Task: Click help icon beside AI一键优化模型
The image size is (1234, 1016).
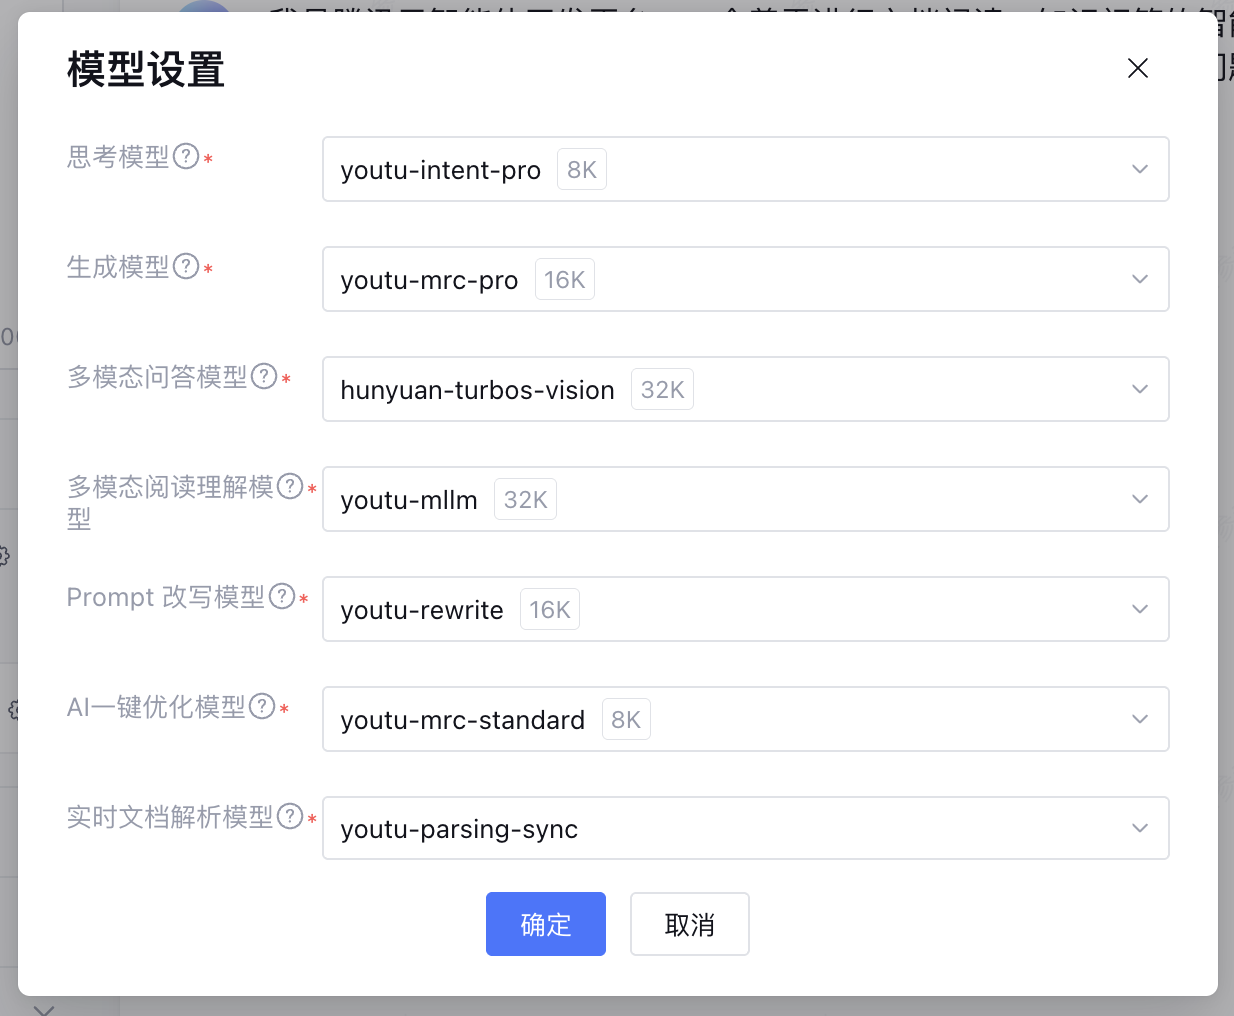Action: click(x=262, y=706)
